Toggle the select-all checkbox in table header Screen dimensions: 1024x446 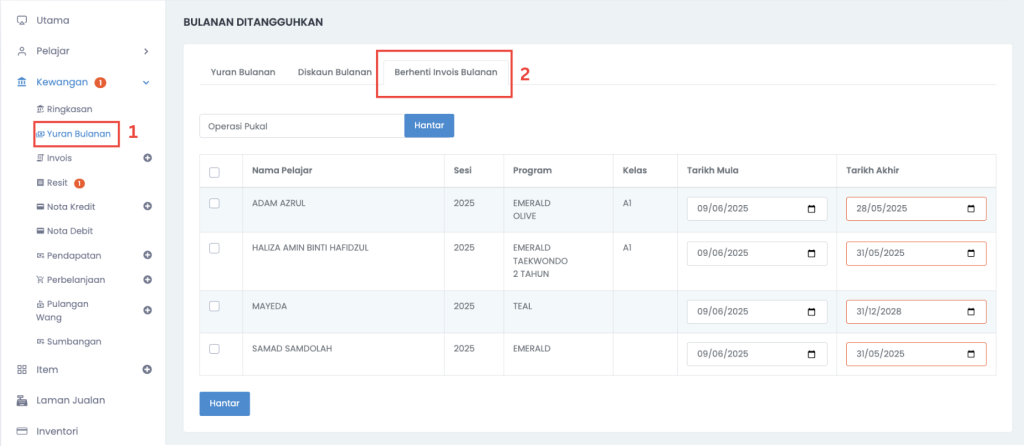coord(214,173)
